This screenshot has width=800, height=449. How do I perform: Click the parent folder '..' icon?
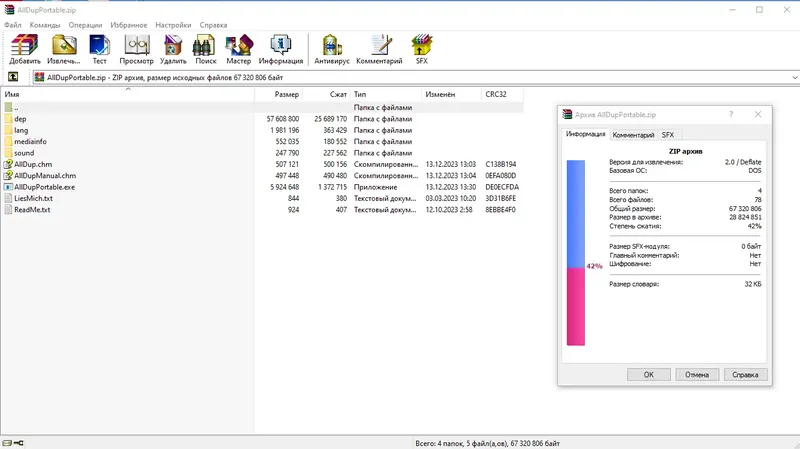tap(9, 107)
